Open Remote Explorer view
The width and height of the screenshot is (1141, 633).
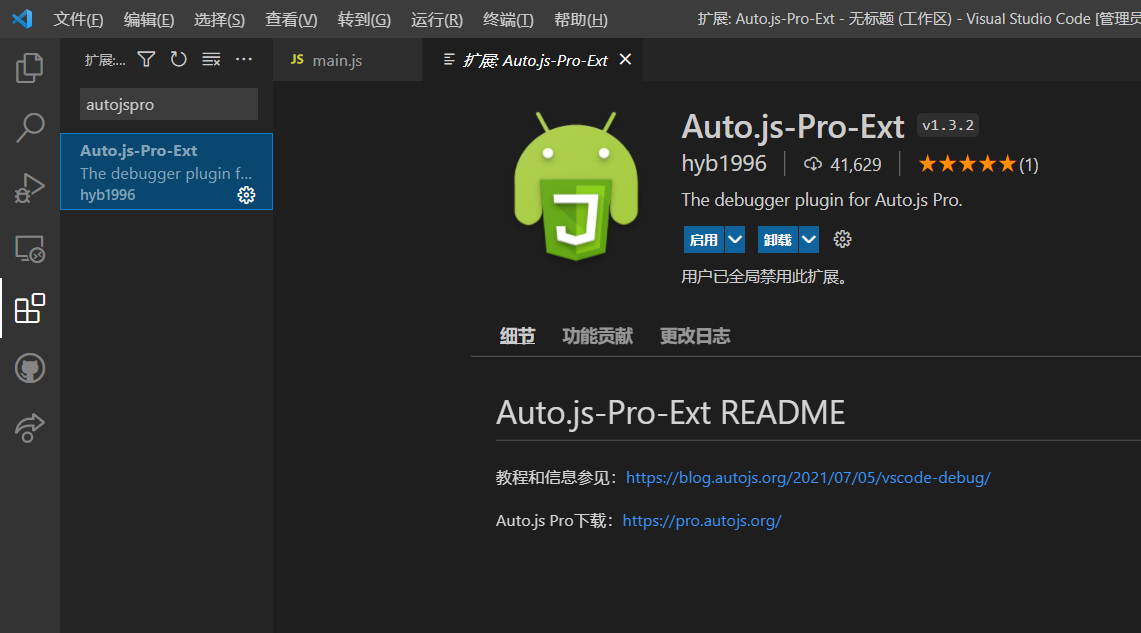point(30,249)
